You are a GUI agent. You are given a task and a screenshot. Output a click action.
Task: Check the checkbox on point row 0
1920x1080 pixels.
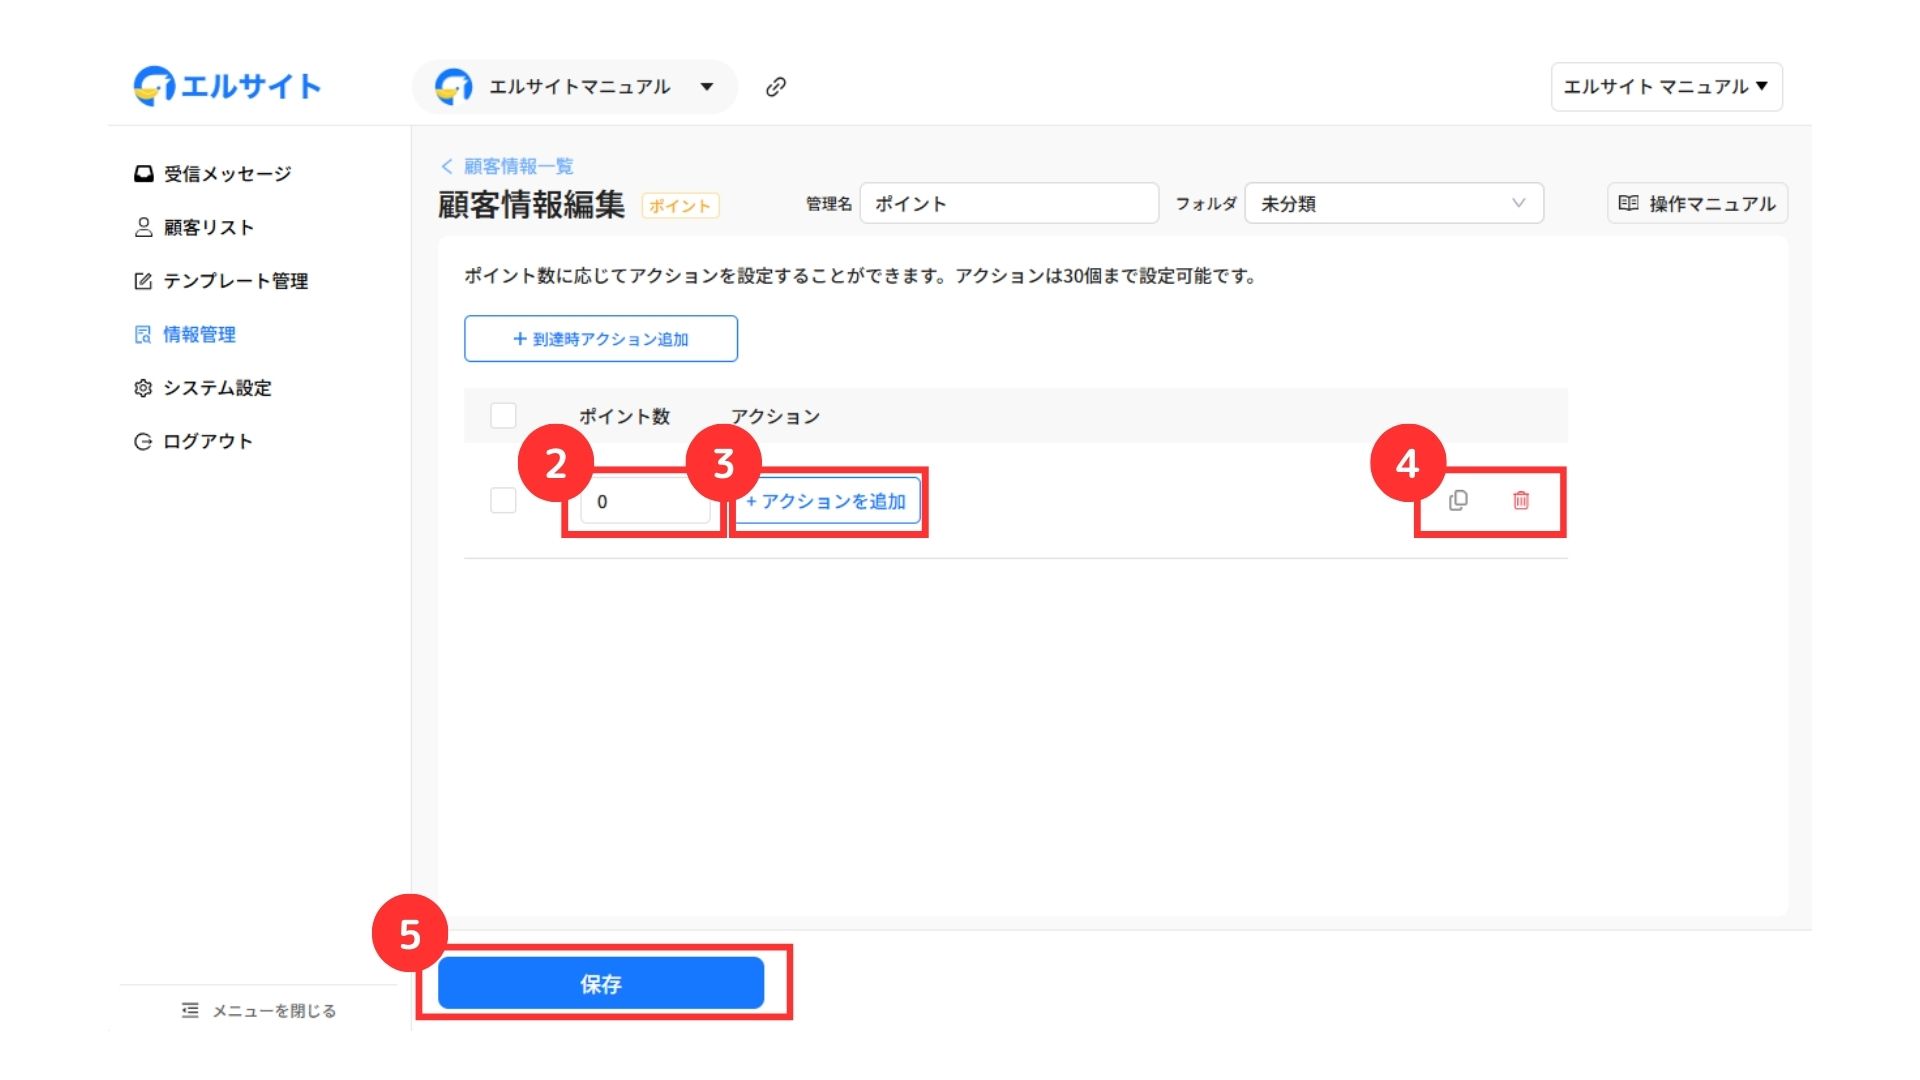coord(503,500)
